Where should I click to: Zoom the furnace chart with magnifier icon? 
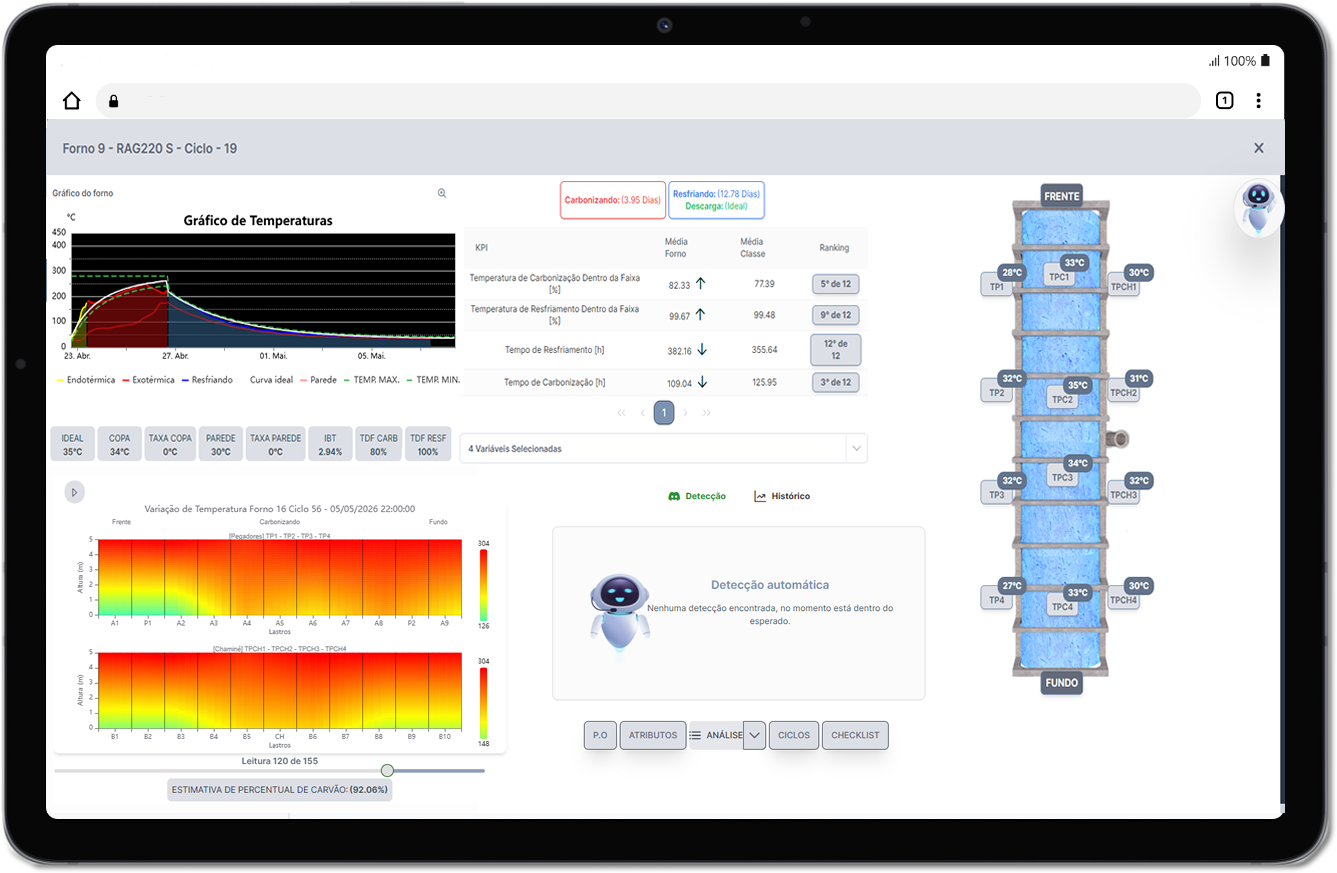[442, 193]
